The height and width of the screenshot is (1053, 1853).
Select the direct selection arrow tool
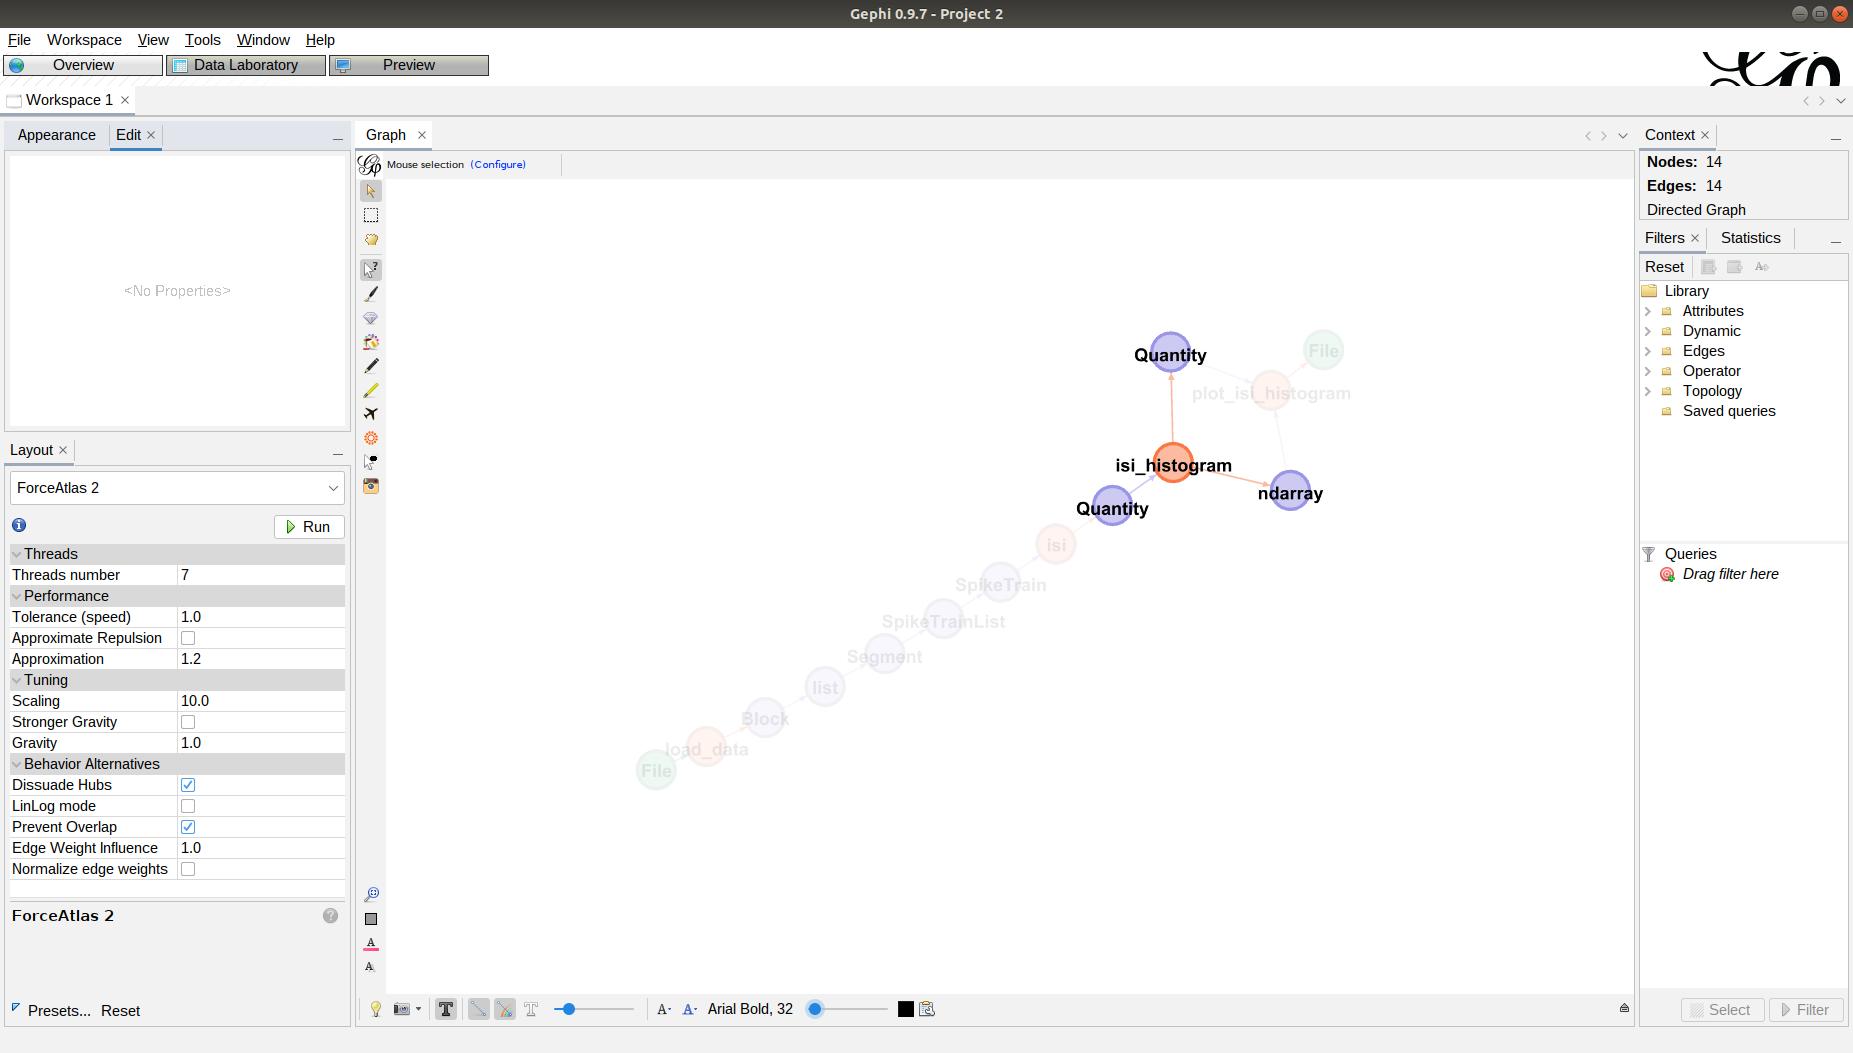pyautogui.click(x=371, y=191)
